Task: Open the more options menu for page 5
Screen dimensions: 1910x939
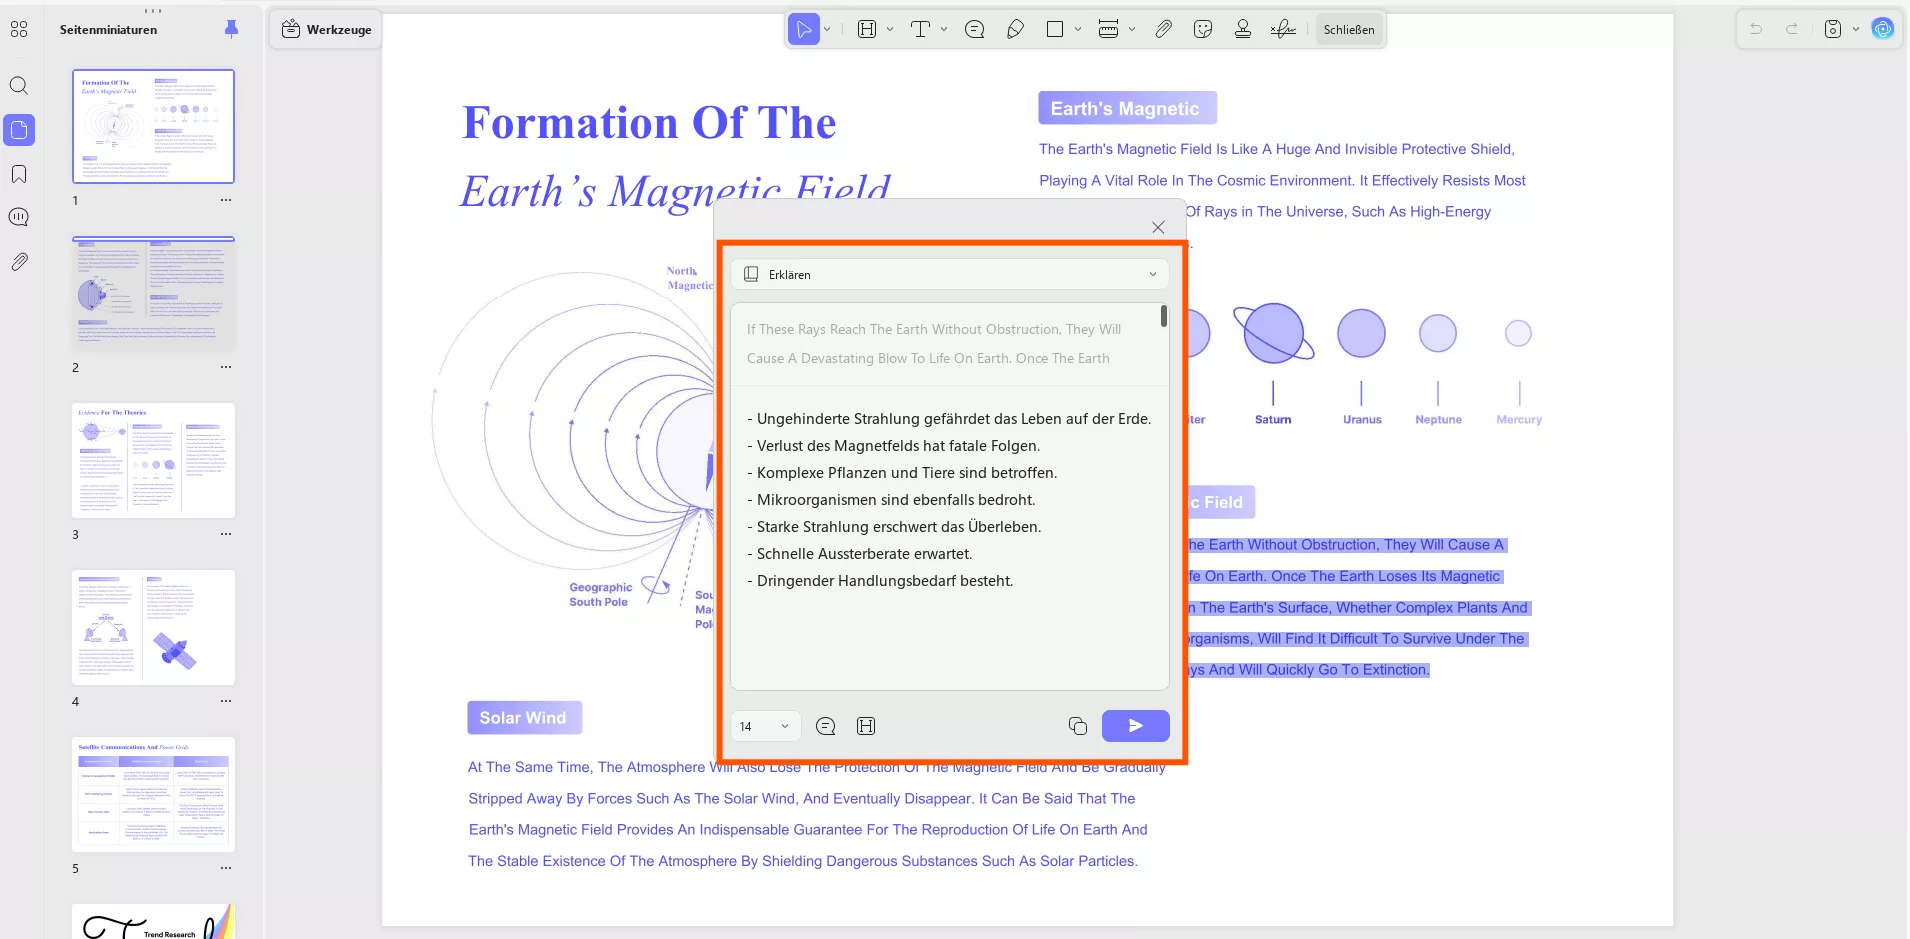Action: [226, 869]
